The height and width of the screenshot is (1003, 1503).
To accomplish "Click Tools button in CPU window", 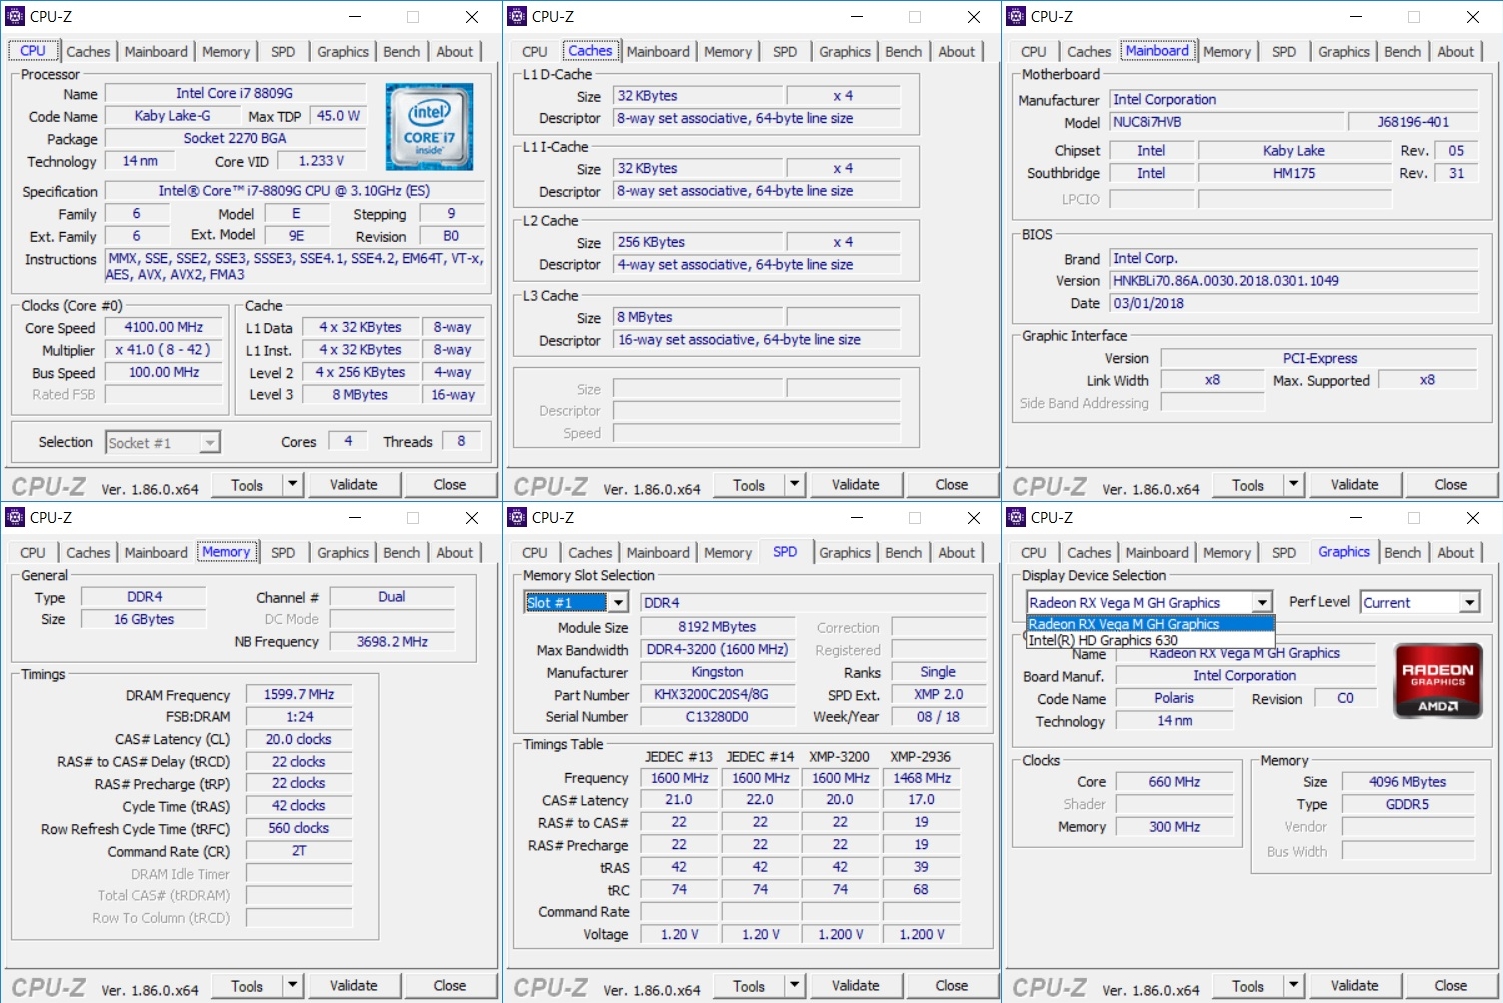I will click(x=247, y=485).
